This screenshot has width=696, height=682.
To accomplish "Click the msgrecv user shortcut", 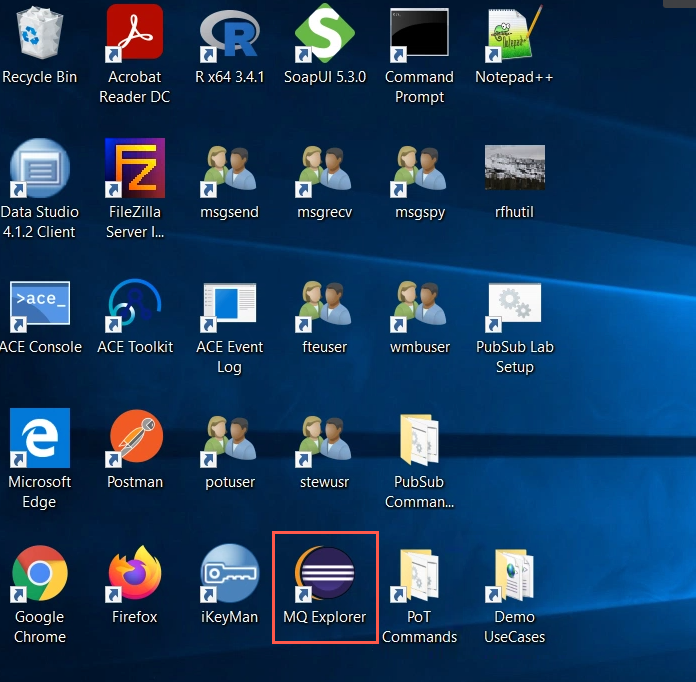I will coord(324,170).
